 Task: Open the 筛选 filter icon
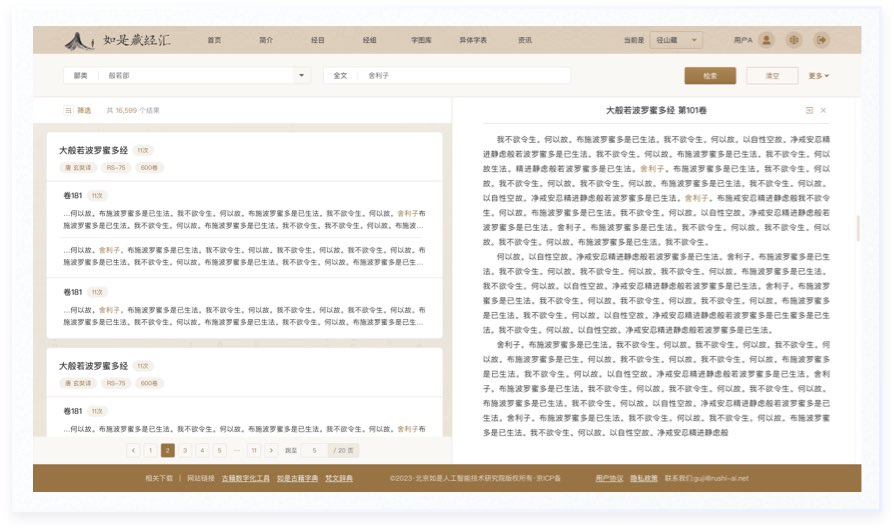(x=69, y=110)
